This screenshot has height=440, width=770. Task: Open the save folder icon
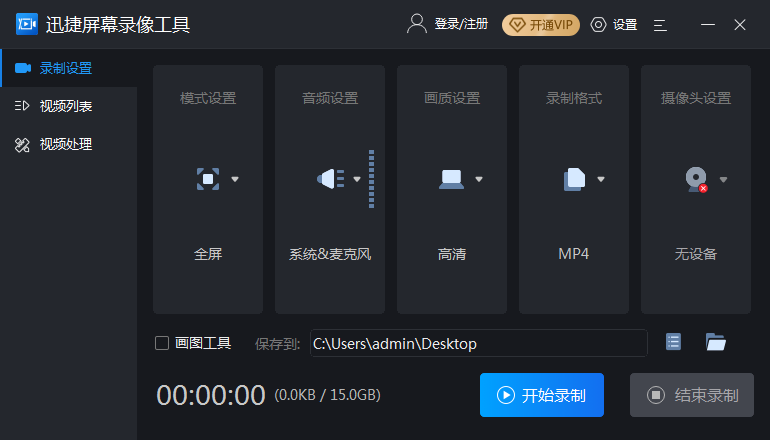click(715, 341)
